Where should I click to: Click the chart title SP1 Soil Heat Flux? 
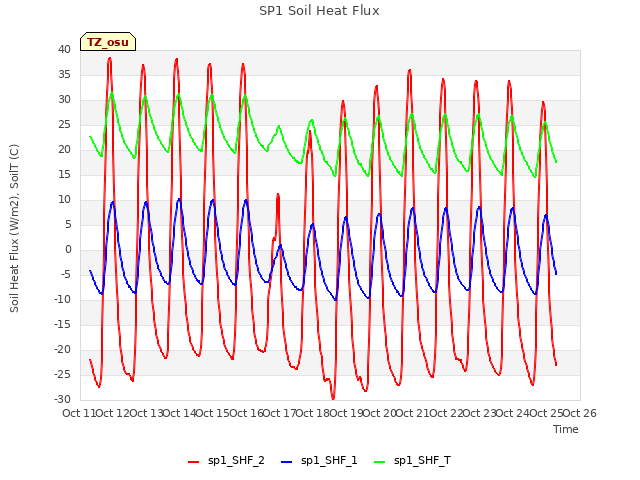tap(319, 11)
